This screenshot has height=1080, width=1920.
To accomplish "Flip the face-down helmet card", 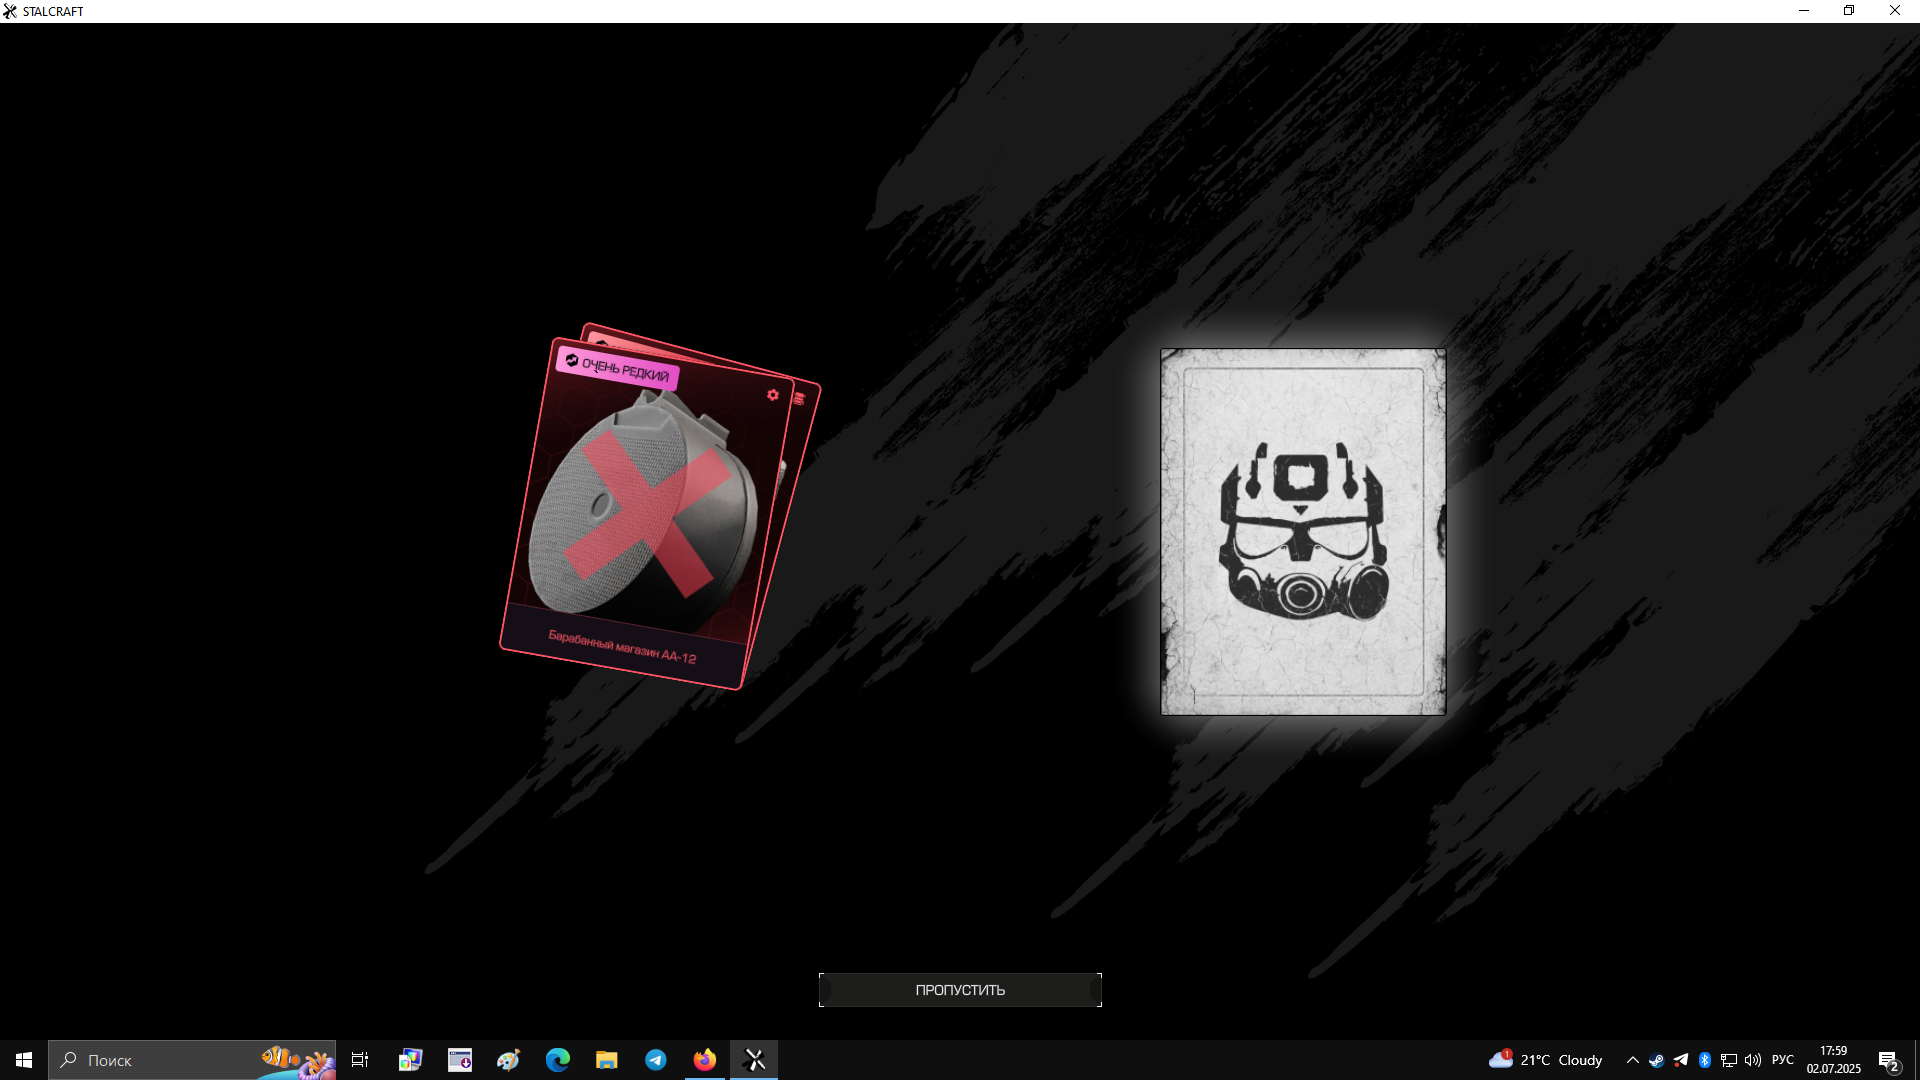I will [1303, 532].
